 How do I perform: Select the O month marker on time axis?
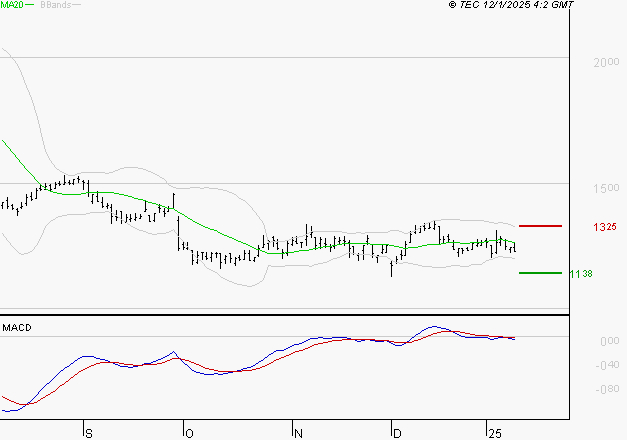pyautogui.click(x=188, y=433)
